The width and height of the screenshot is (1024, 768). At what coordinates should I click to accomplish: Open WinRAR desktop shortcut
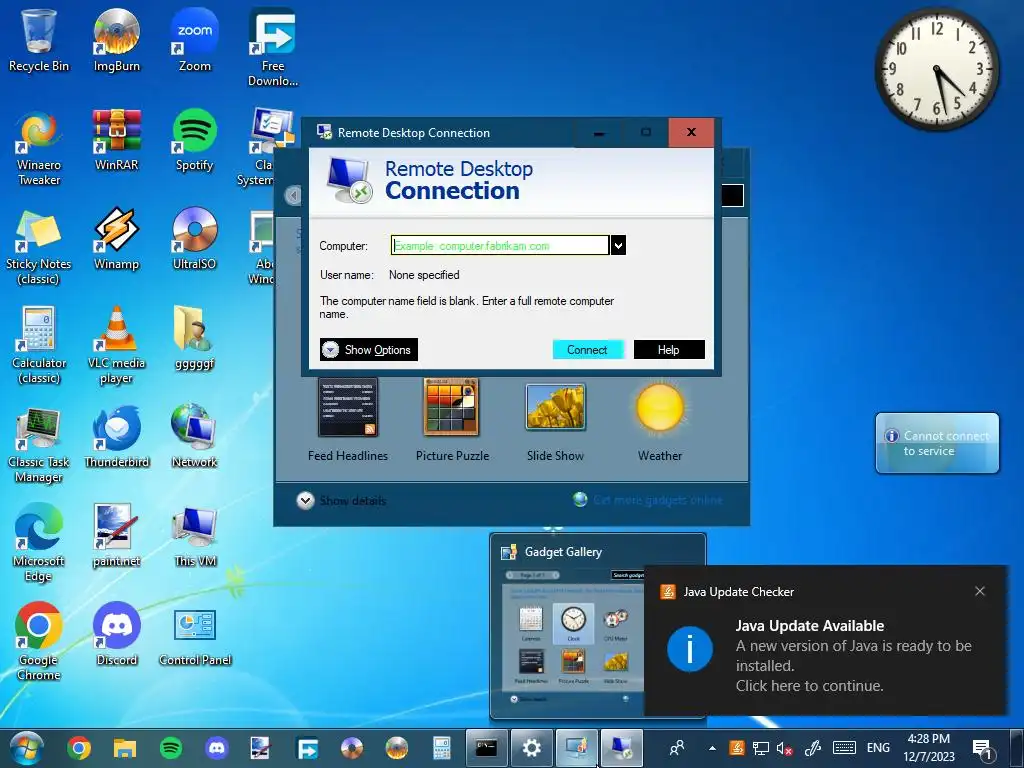[116, 140]
